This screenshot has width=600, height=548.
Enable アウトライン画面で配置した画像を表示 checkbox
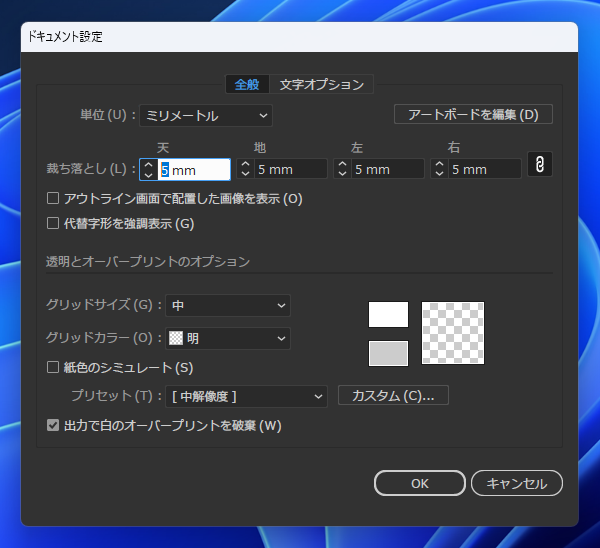click(53, 198)
